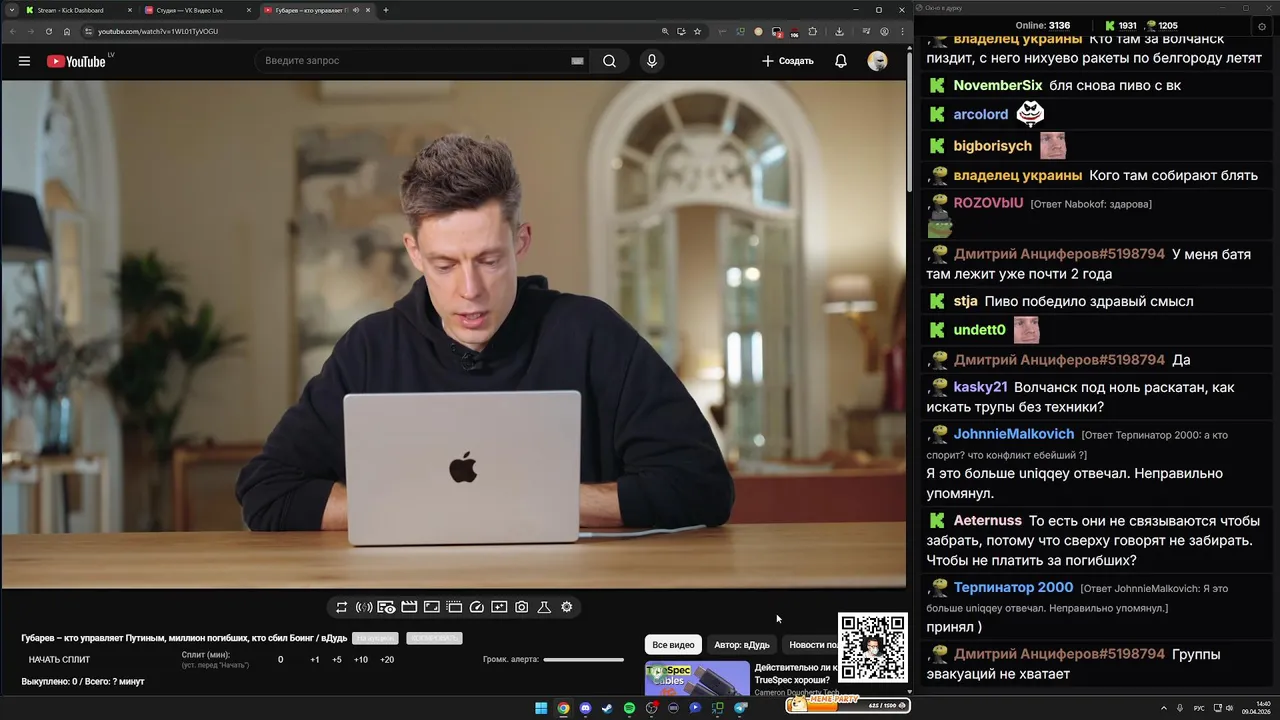
Task: Click the NovemberSix username in chat
Action: [x=998, y=86]
